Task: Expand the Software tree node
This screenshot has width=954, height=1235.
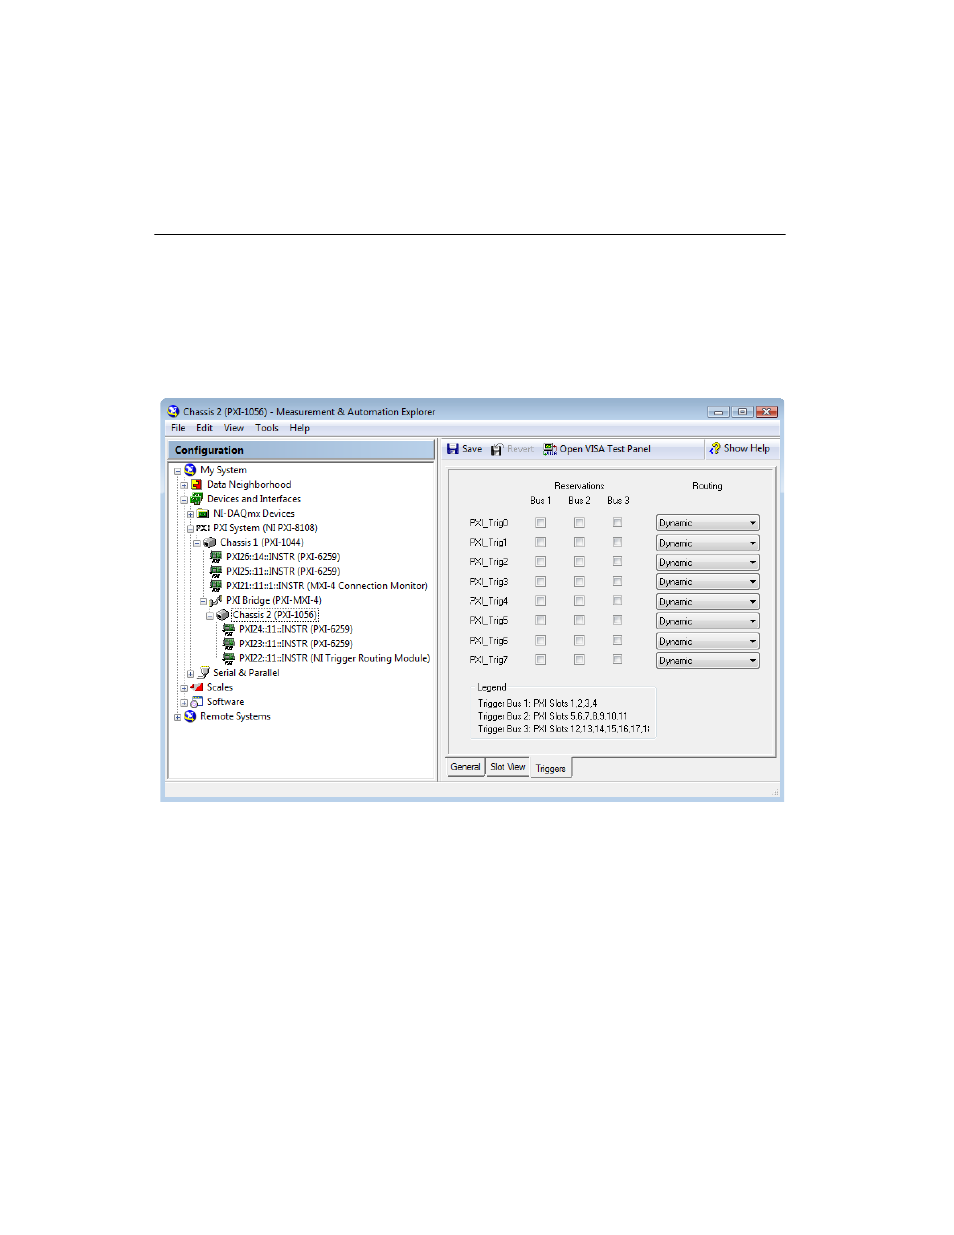Action: click(184, 702)
